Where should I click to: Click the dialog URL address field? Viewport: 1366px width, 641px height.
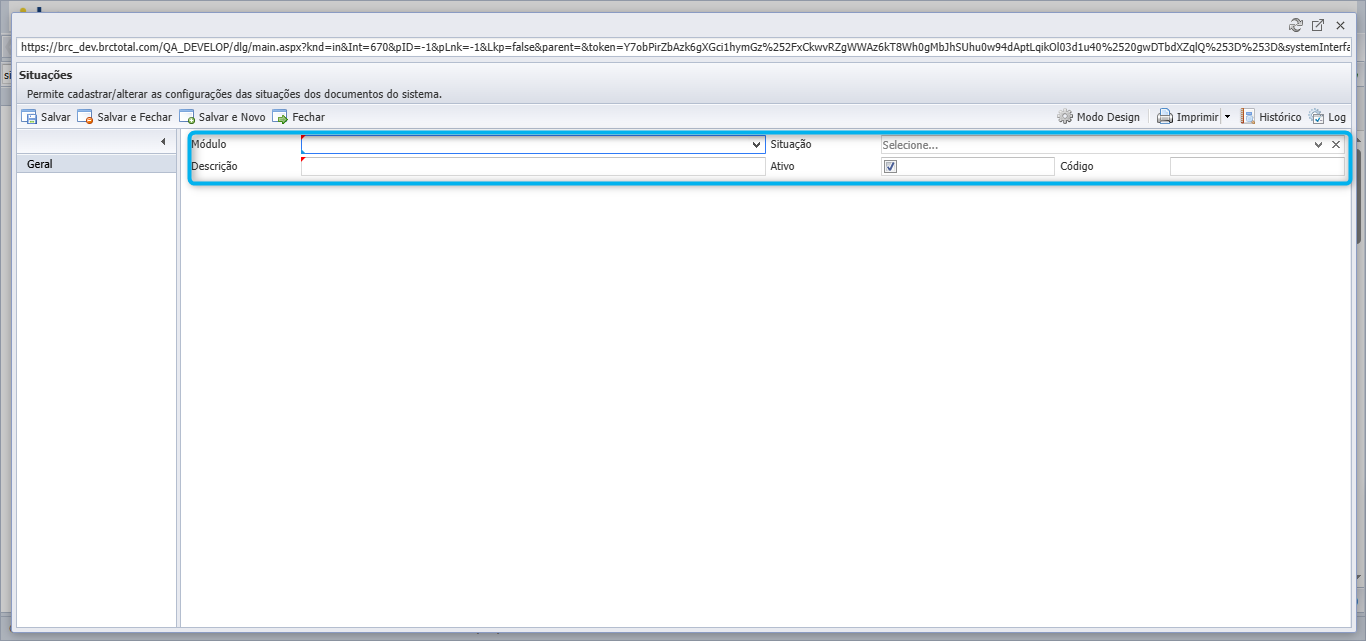pos(685,46)
